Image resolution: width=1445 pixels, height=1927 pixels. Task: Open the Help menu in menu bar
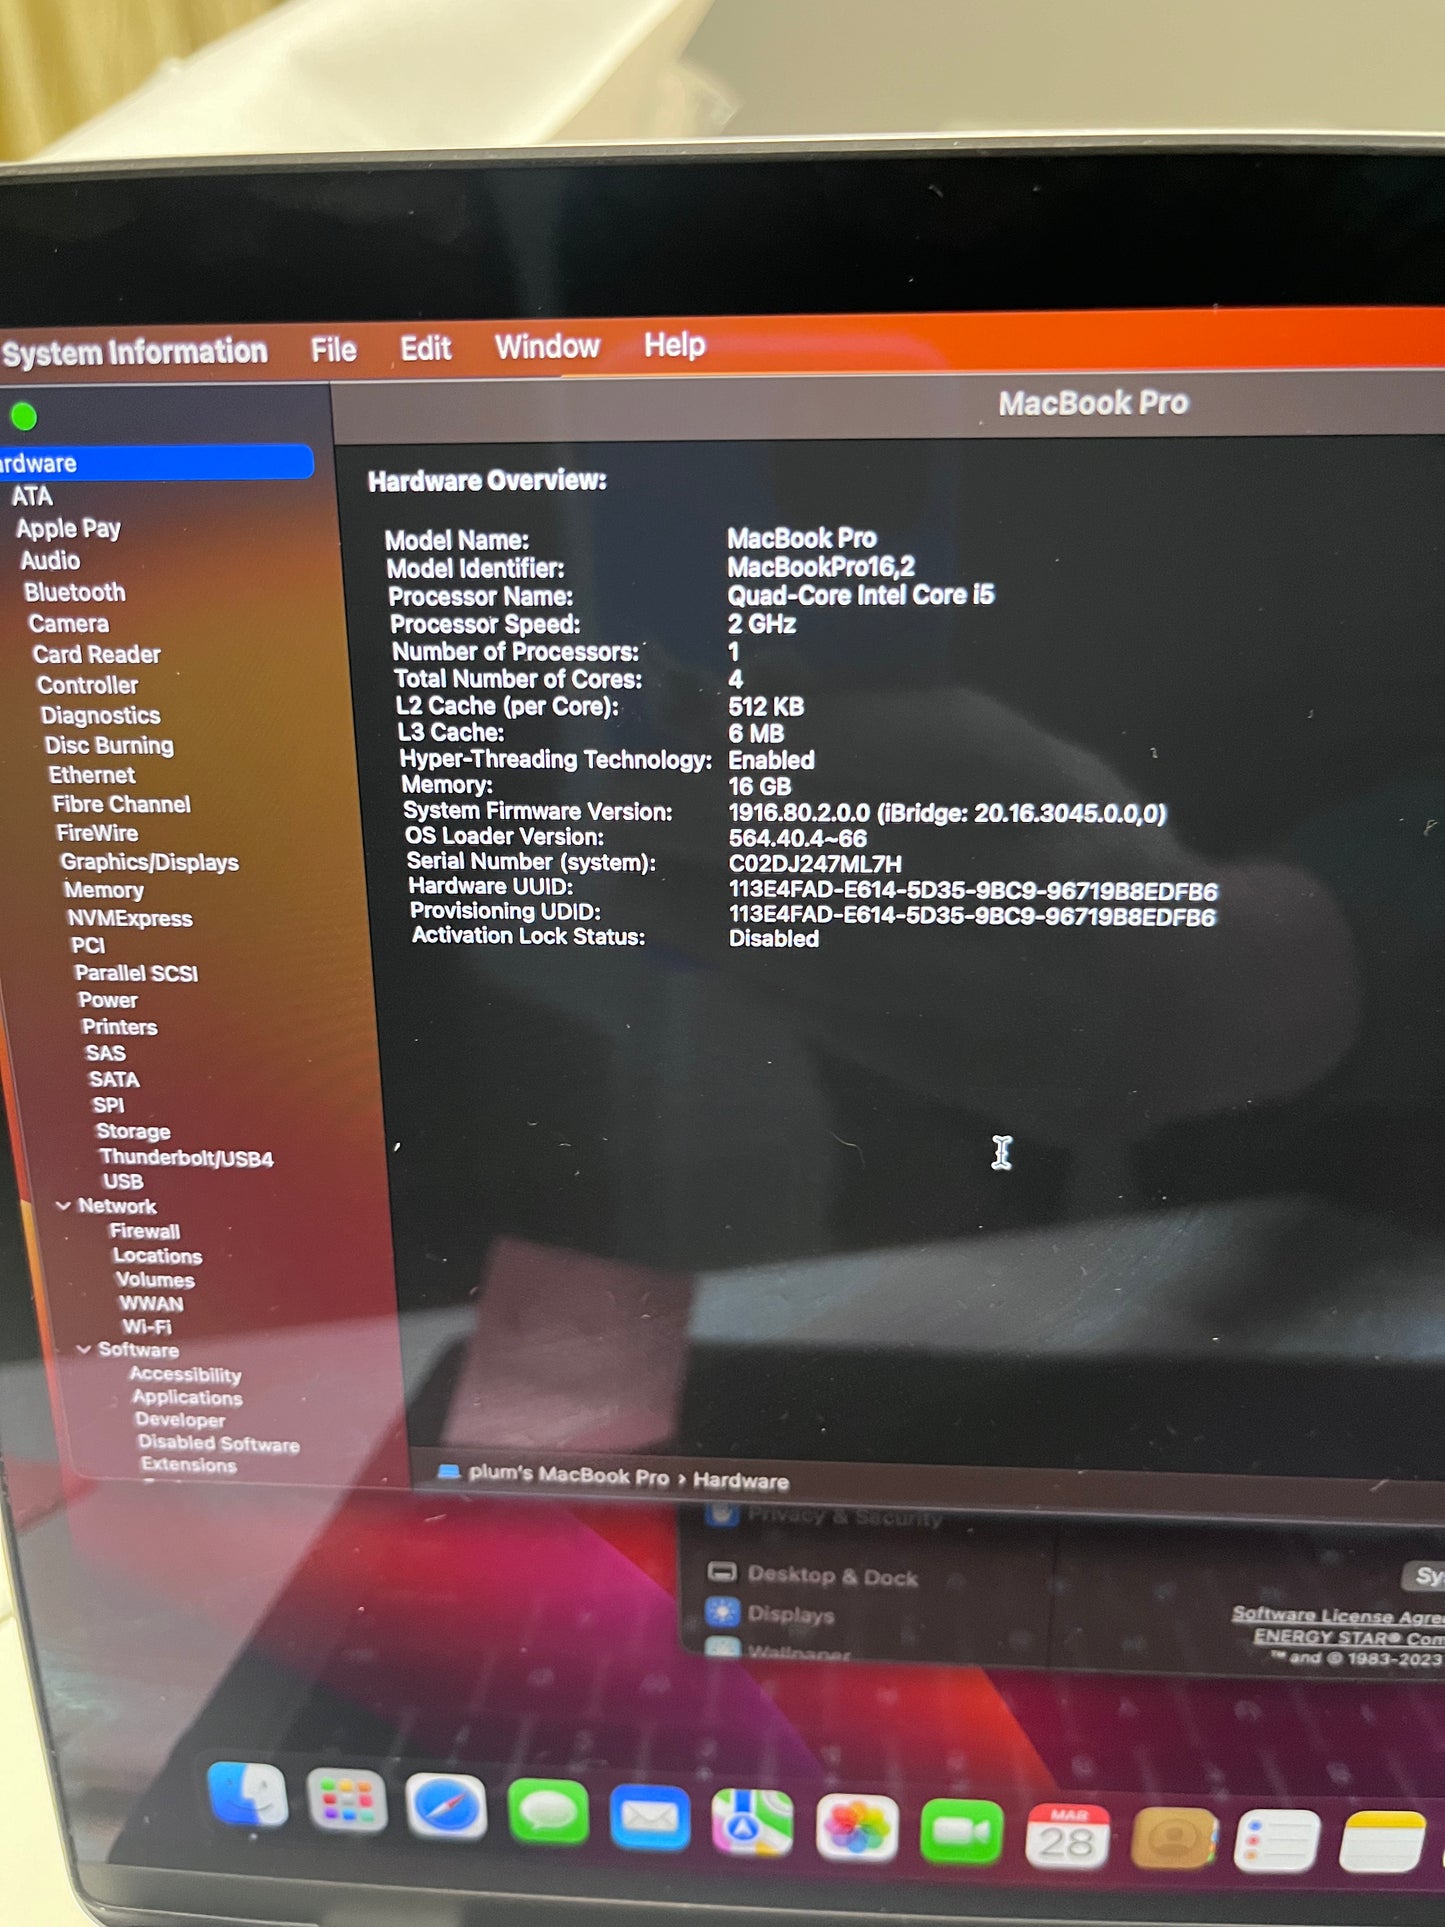point(675,345)
